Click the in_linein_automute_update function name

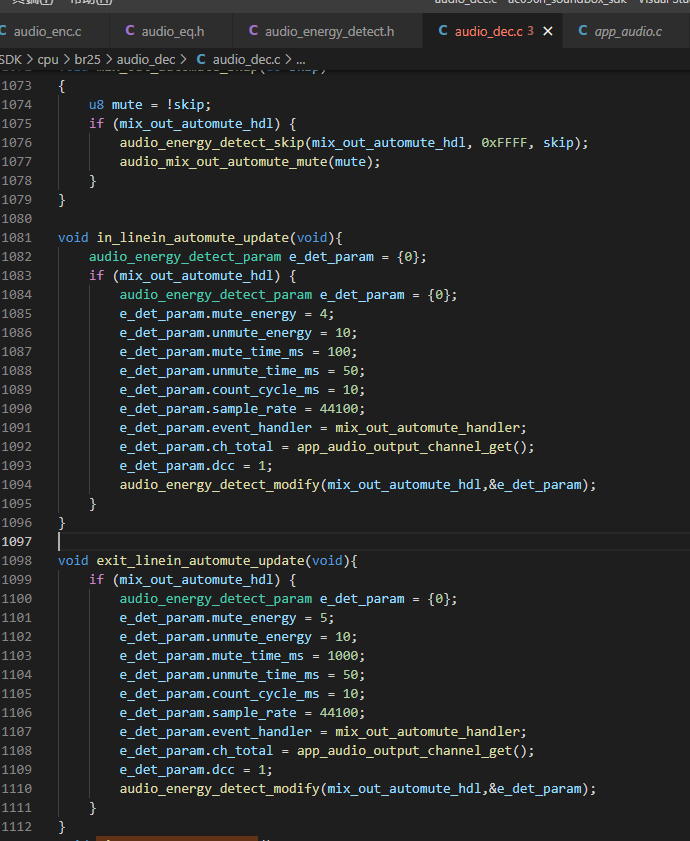click(193, 238)
